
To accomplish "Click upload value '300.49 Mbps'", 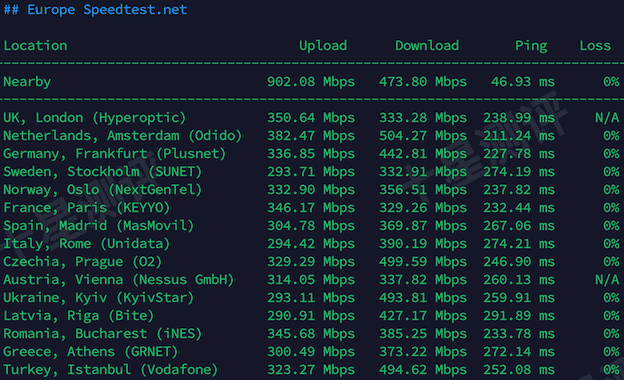I will [311, 352].
